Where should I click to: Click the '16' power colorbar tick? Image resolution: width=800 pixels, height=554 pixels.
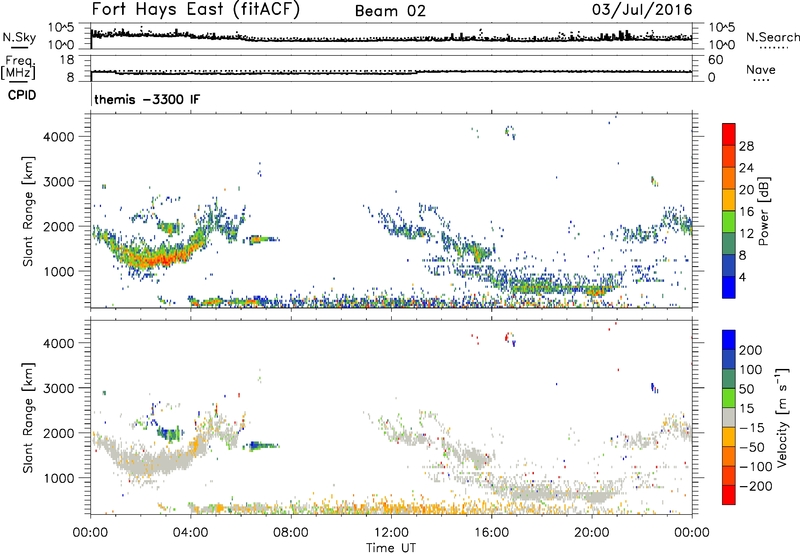tap(746, 212)
